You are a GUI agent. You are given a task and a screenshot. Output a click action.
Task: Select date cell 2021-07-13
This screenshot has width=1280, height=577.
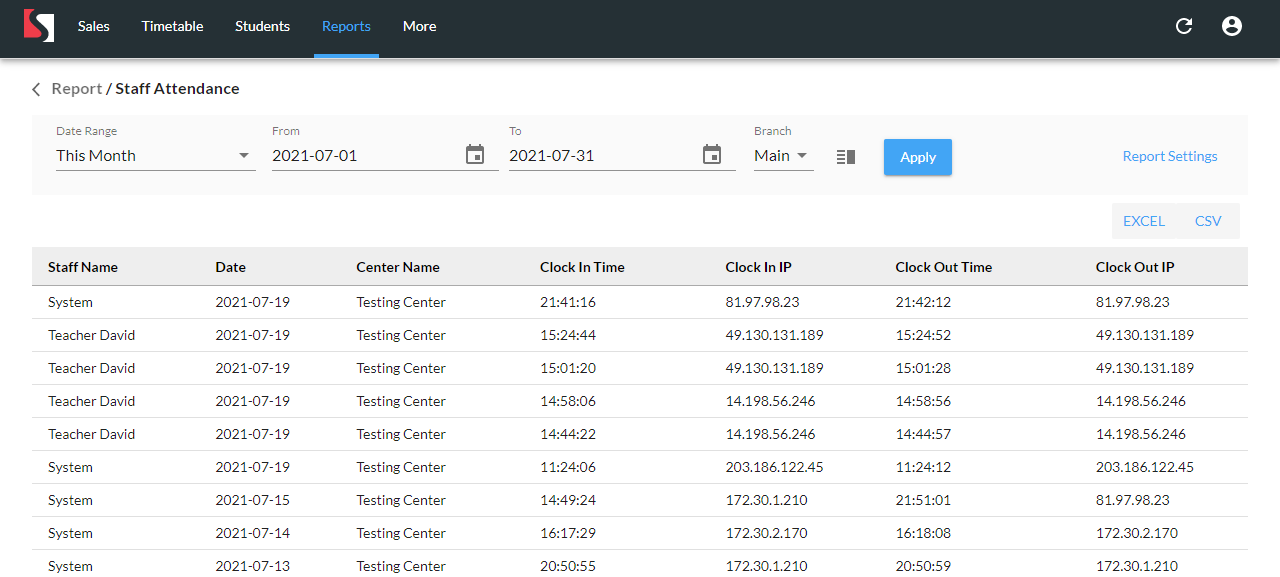click(253, 566)
